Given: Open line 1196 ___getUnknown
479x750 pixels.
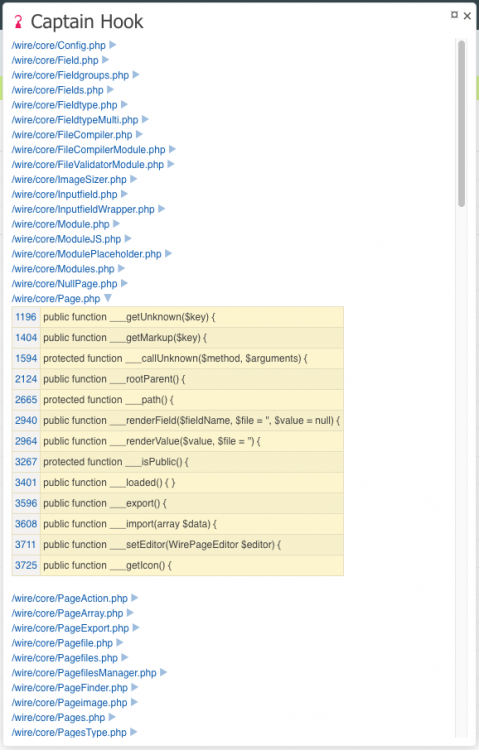Looking at the screenshot, I should point(26,317).
